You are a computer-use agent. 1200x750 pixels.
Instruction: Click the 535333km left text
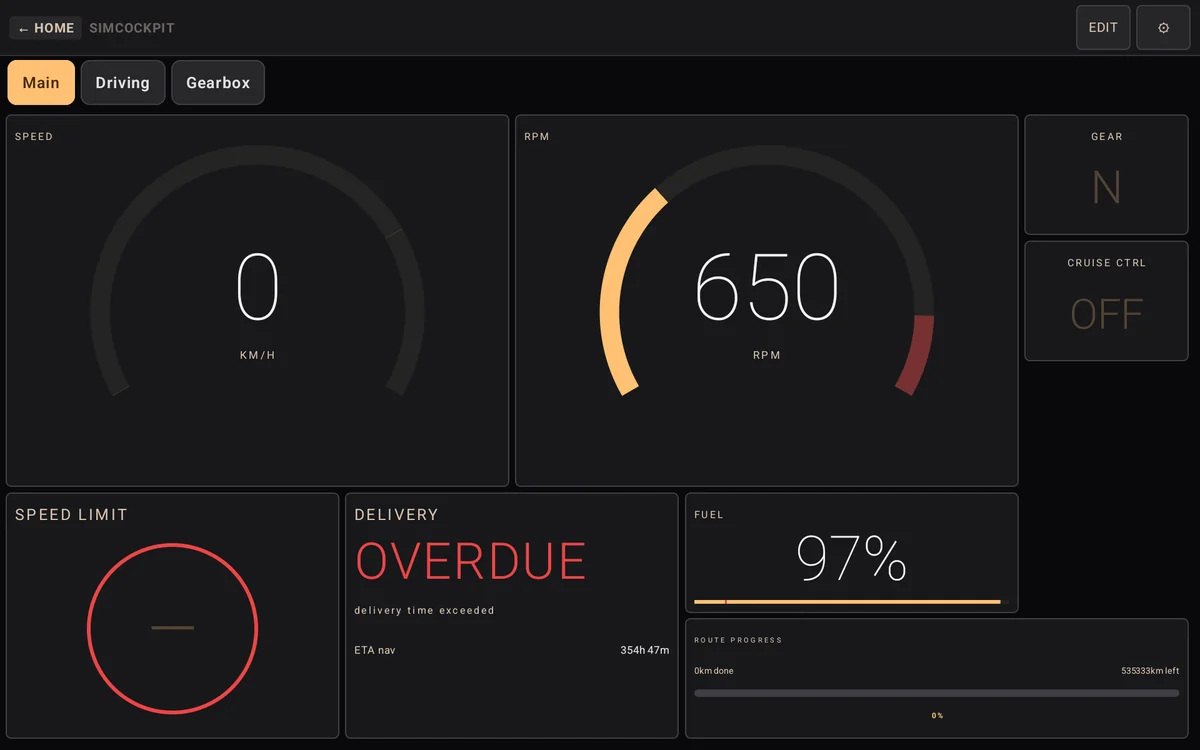(x=1150, y=671)
